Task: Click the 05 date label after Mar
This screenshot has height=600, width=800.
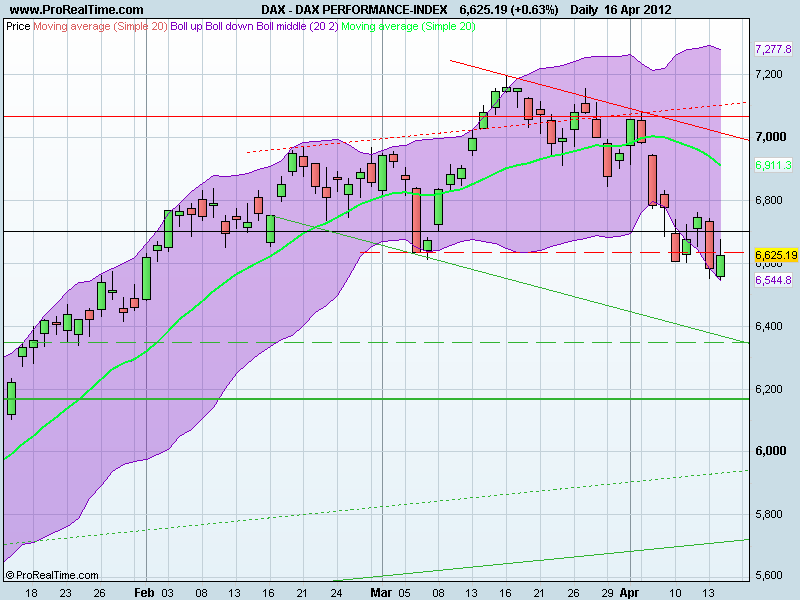Action: click(405, 593)
